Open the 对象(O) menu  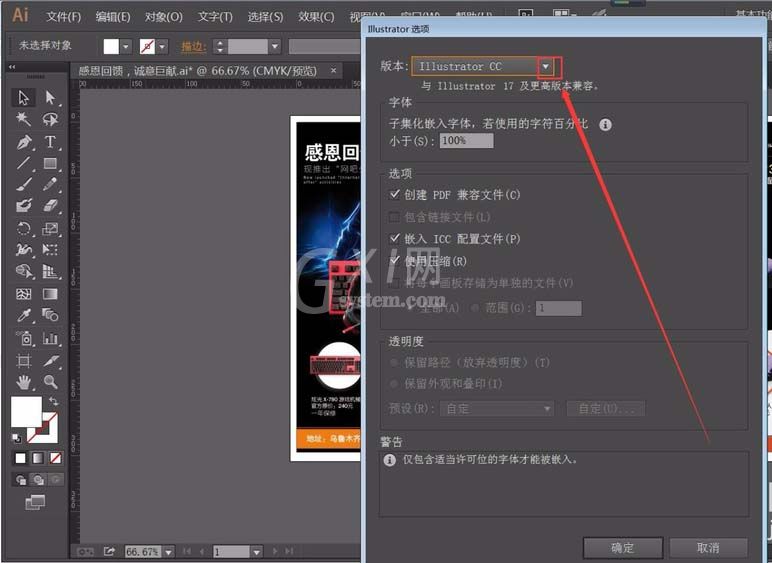[x=163, y=17]
